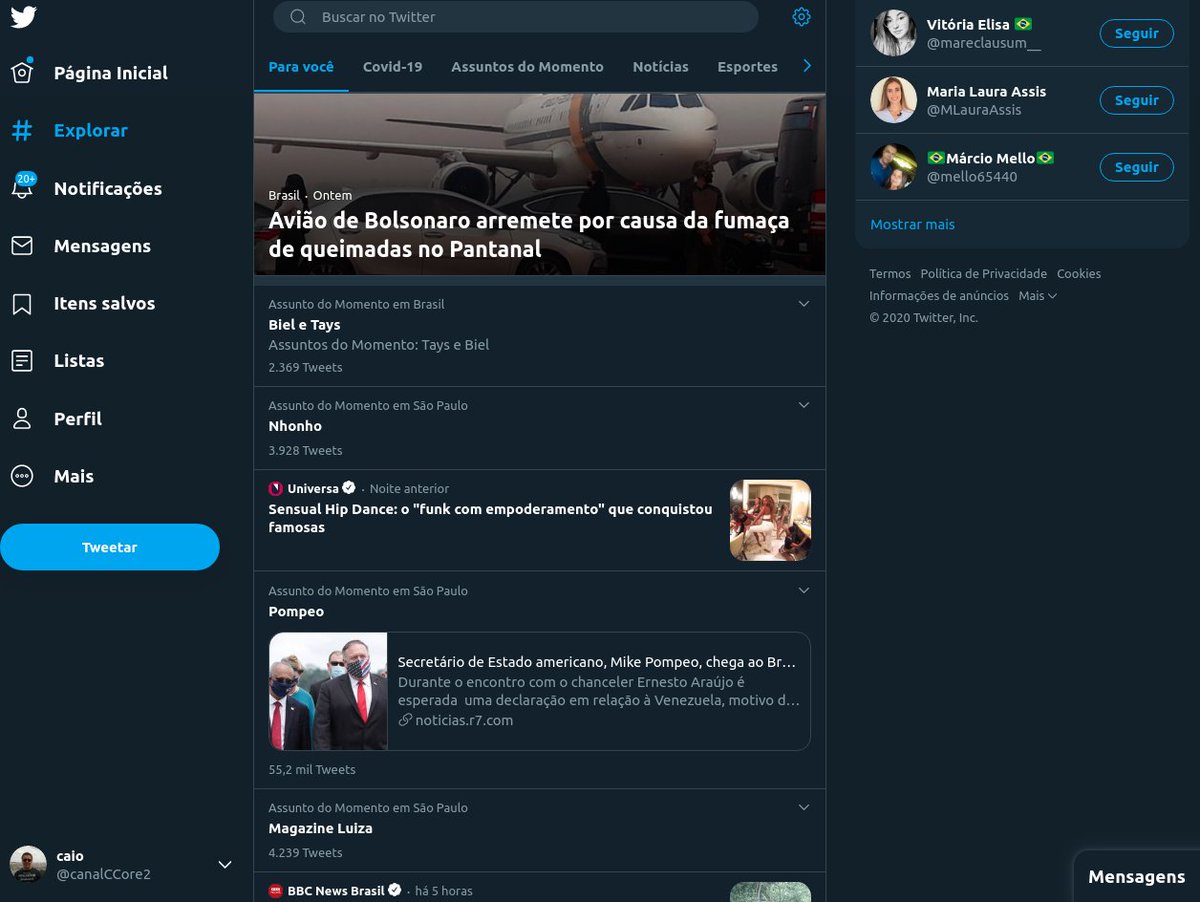
Task: Open the Sensual Hip Dance headline
Action: [490, 518]
